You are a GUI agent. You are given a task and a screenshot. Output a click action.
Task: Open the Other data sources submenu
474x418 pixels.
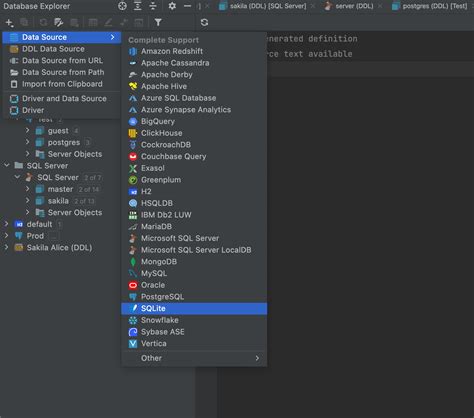click(x=194, y=358)
